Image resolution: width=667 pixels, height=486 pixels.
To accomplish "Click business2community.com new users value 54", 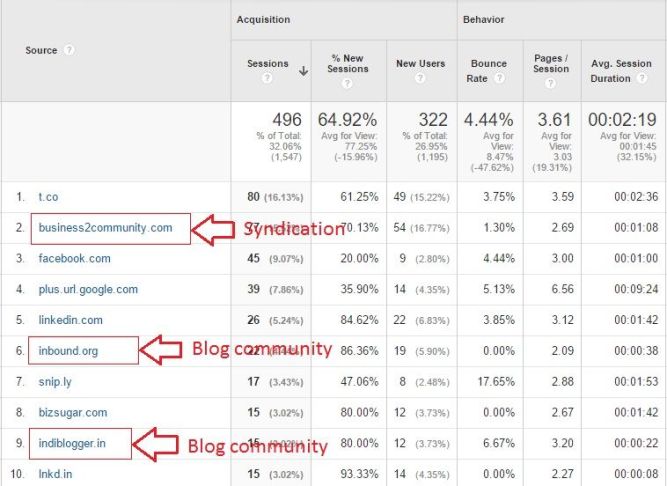I will click(399, 227).
